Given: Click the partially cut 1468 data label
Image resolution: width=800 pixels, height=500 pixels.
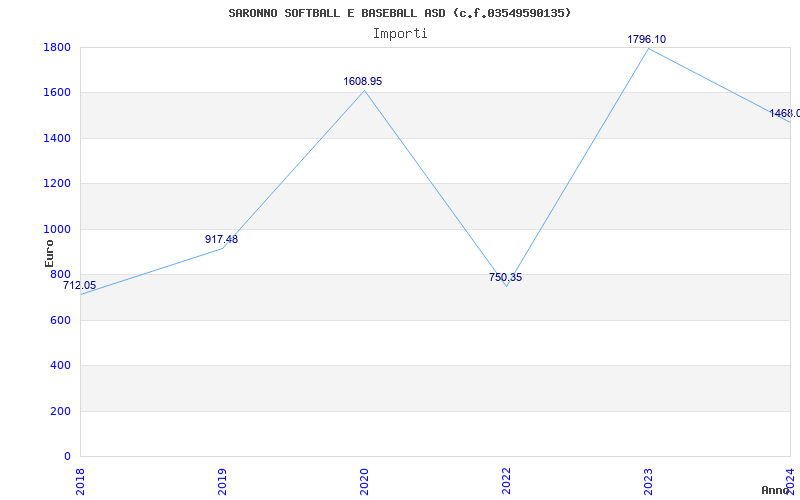Looking at the screenshot, I should click(784, 113).
